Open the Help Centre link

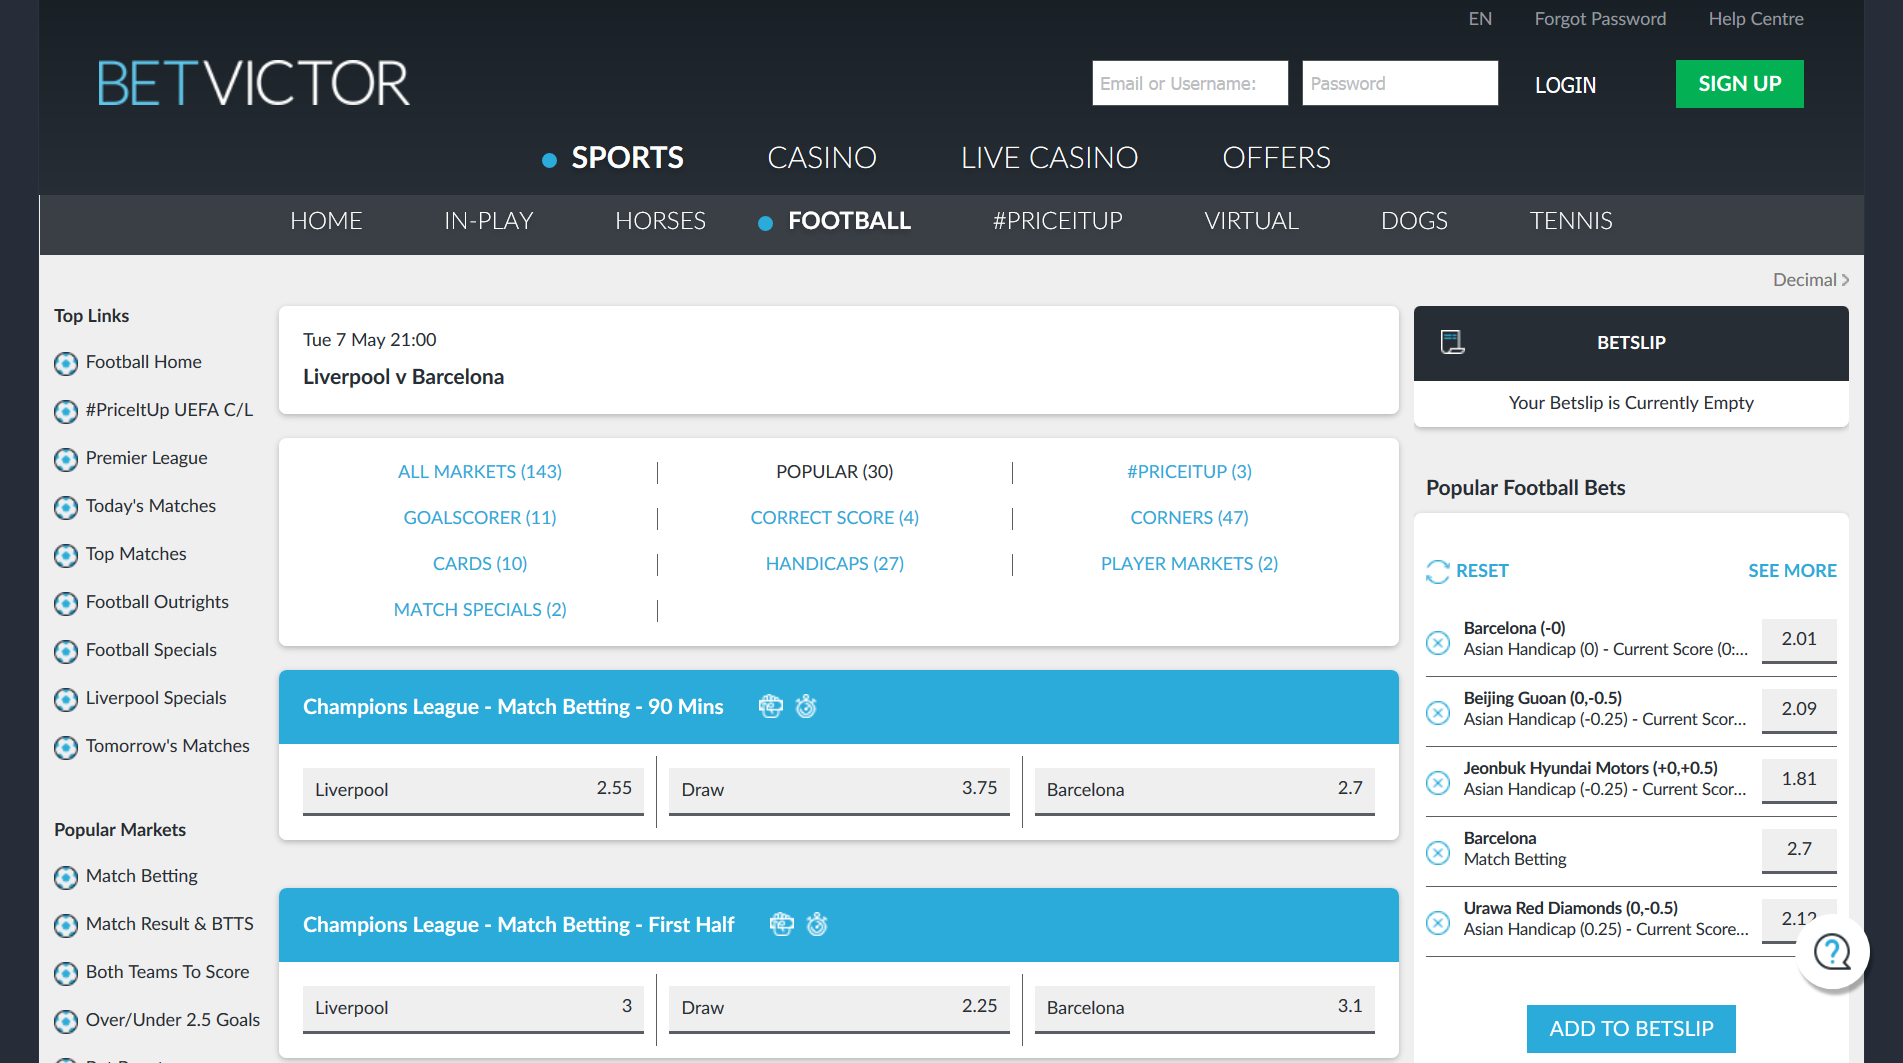click(x=1756, y=19)
